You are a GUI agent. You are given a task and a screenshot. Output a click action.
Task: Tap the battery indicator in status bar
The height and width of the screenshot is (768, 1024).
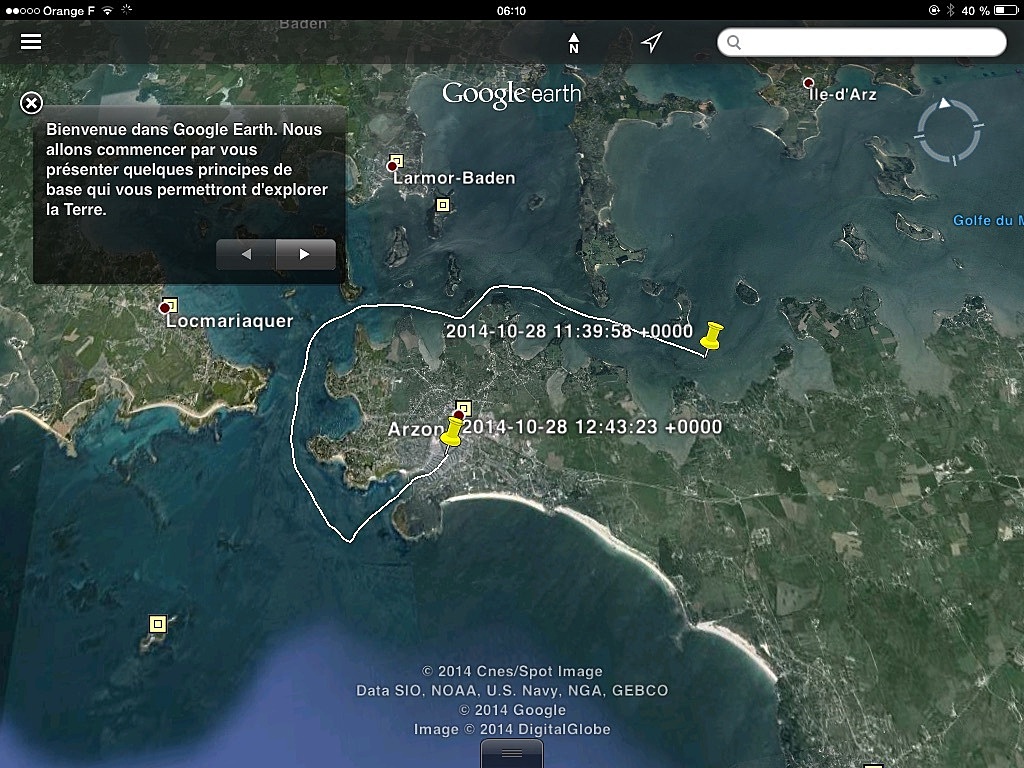click(x=1006, y=10)
